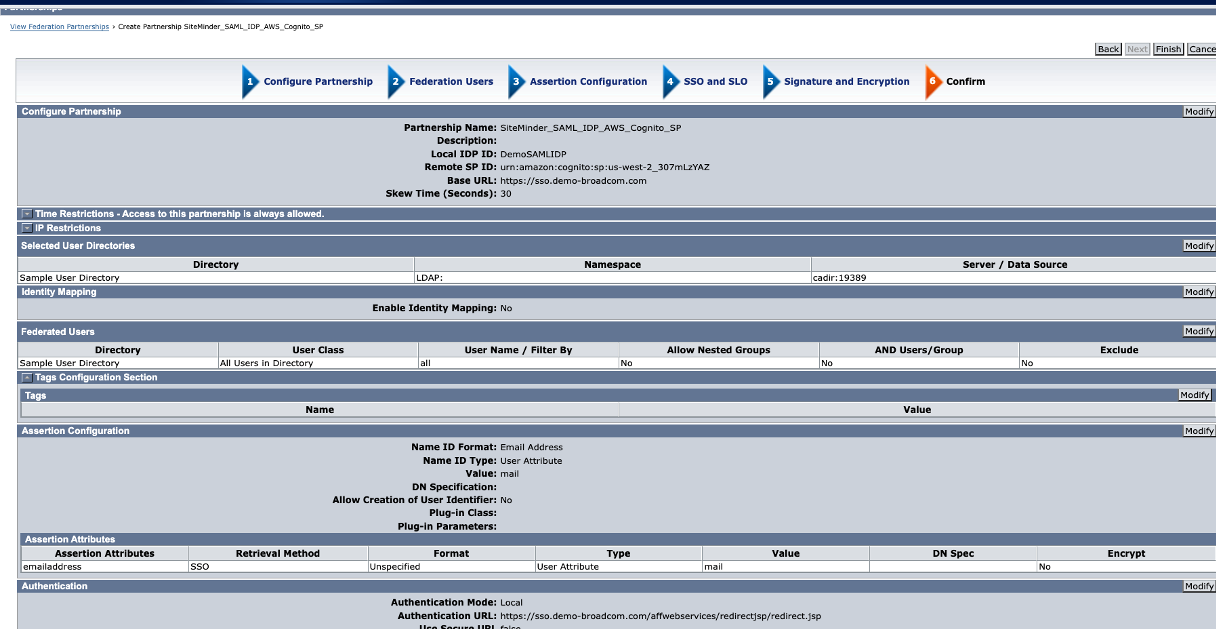Modify the Configure Partnership section
Screen dimensions: 1216x629
(x=1199, y=112)
